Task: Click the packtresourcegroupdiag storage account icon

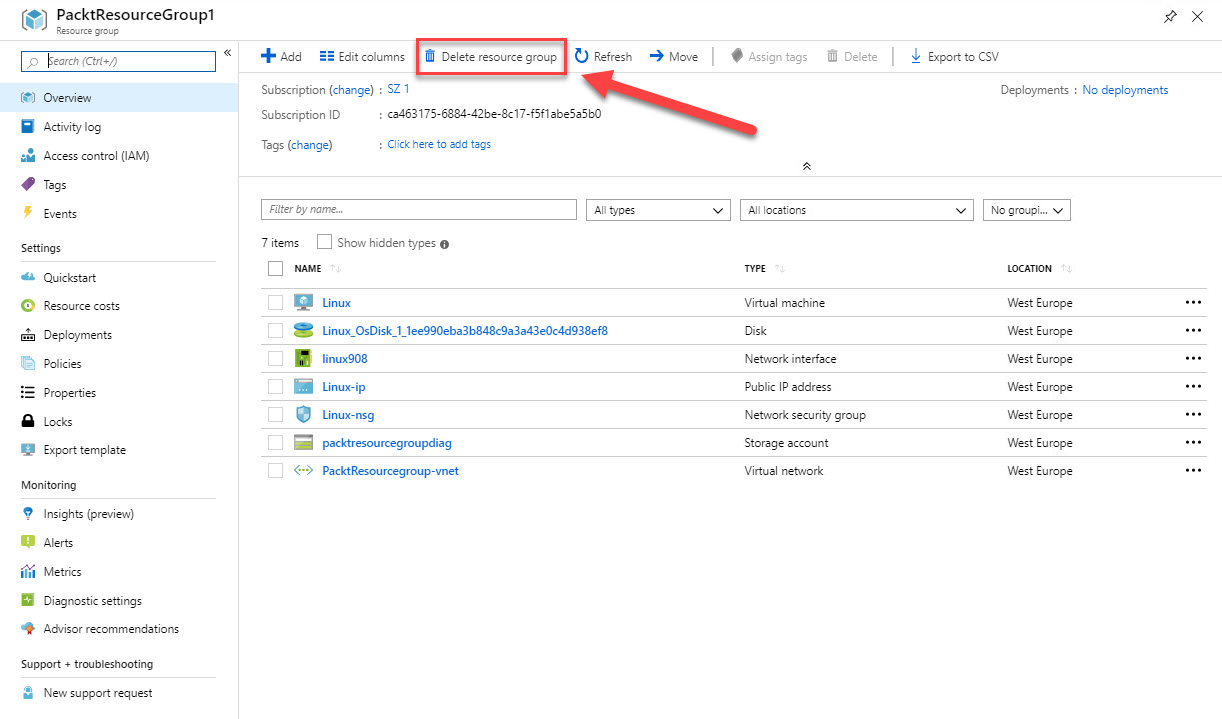Action: point(303,442)
